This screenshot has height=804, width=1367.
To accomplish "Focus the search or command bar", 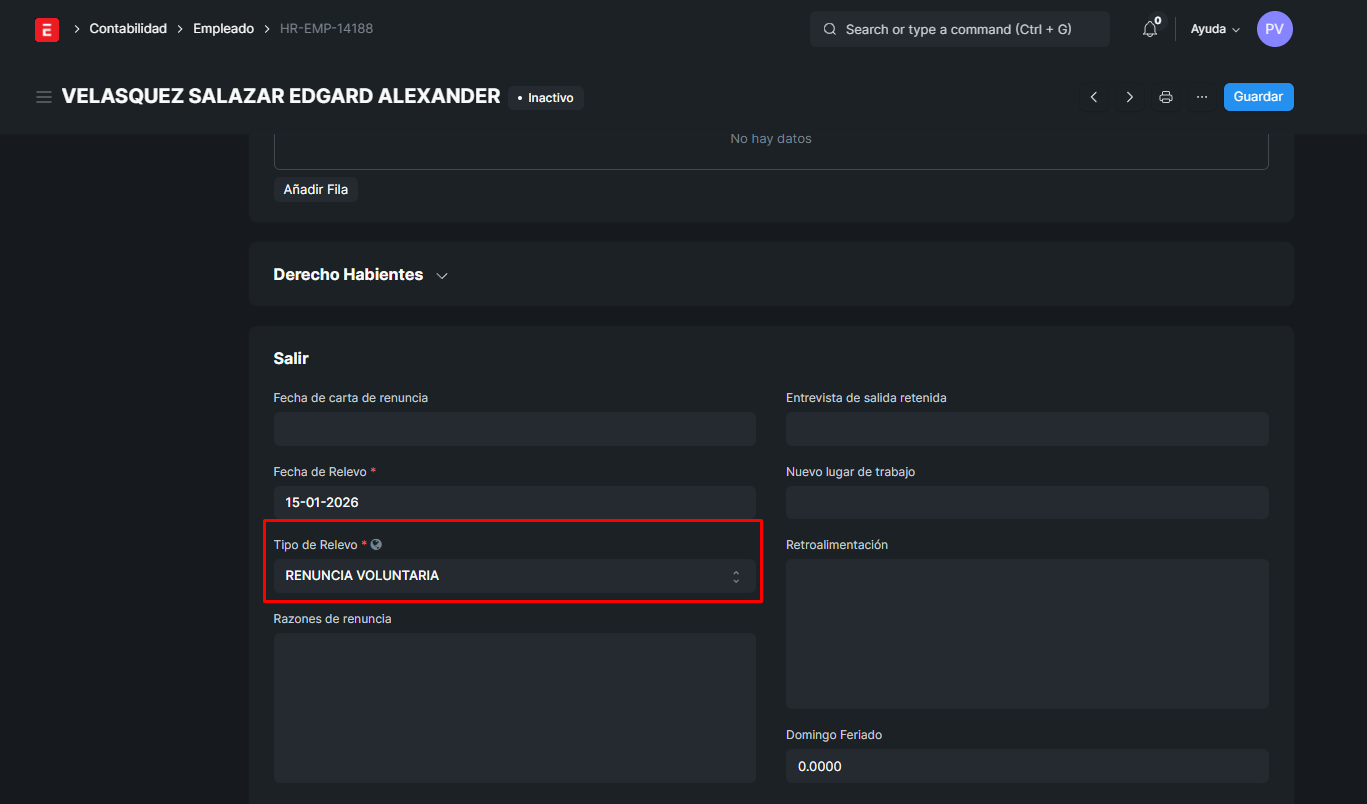I will point(959,29).
